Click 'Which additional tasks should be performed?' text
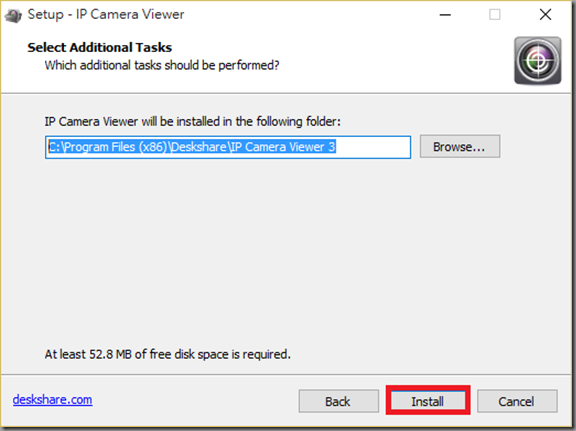This screenshot has height=431, width=576. [x=162, y=65]
